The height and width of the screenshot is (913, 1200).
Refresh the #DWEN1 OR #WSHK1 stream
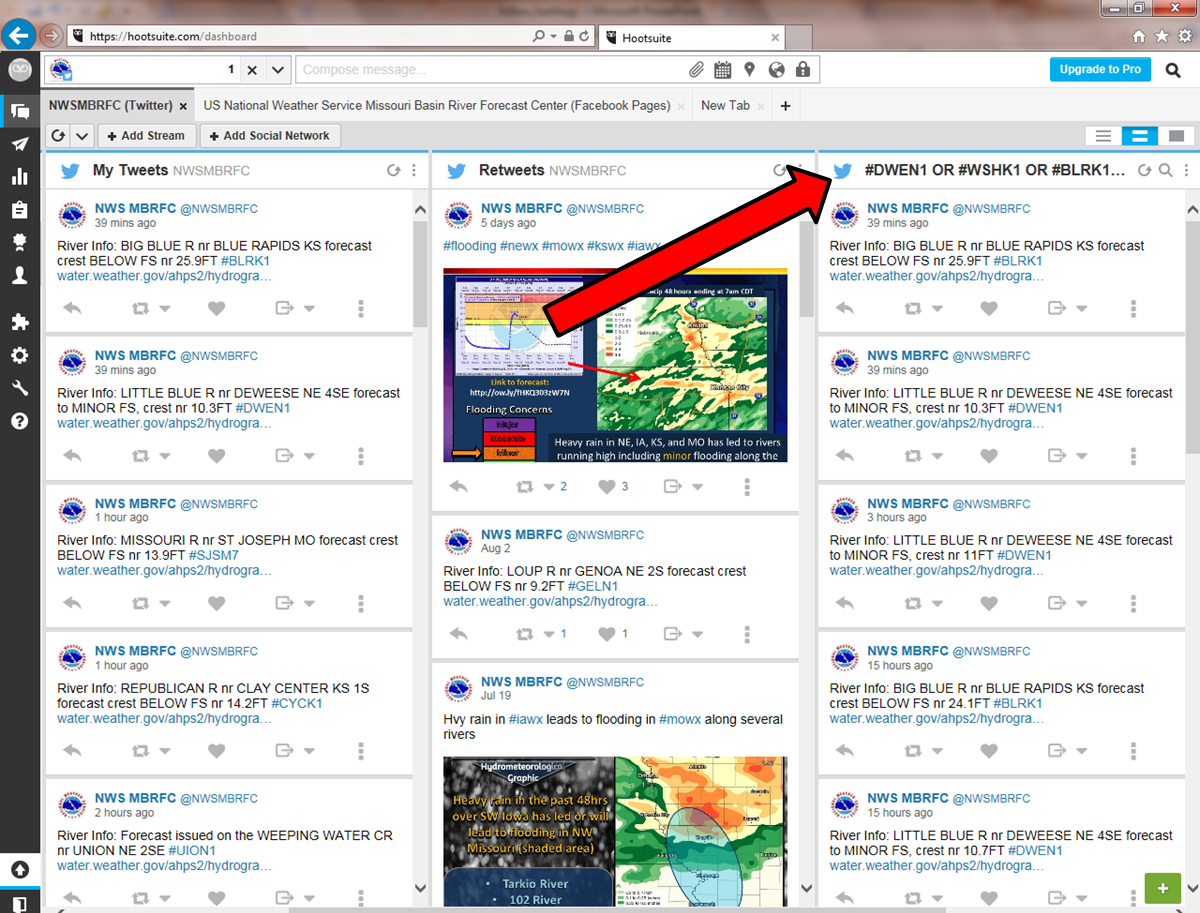pos(1145,171)
